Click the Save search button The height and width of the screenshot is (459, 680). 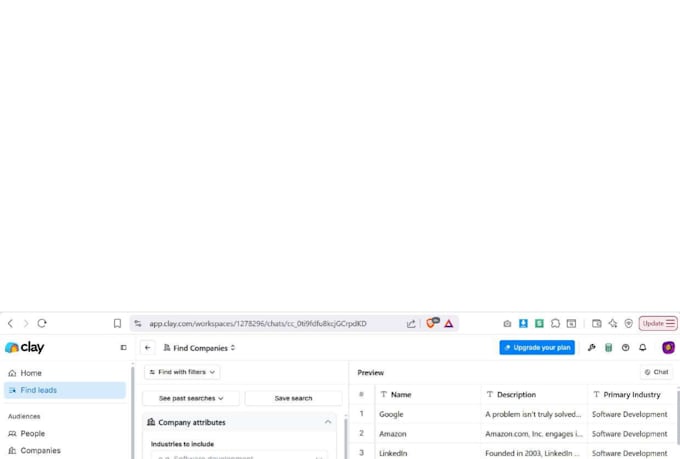coord(293,398)
